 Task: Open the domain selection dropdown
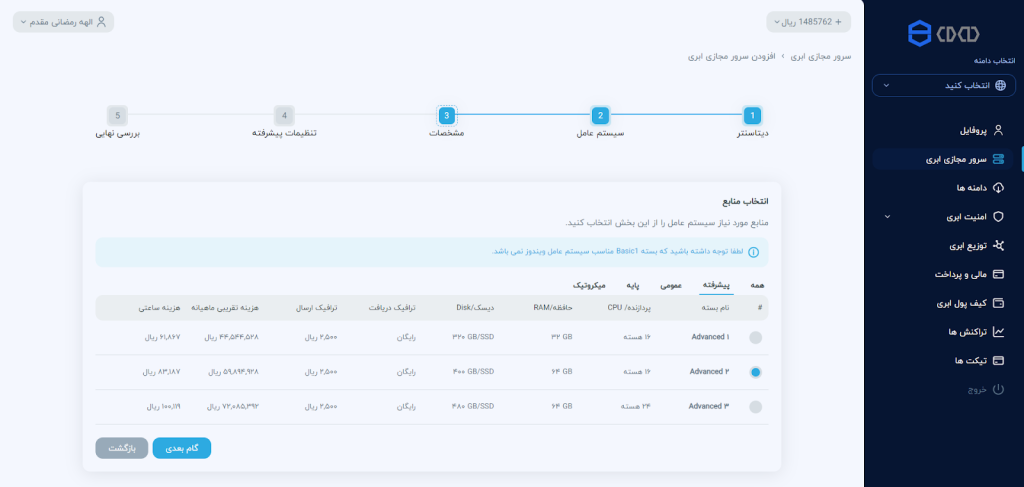tap(943, 85)
